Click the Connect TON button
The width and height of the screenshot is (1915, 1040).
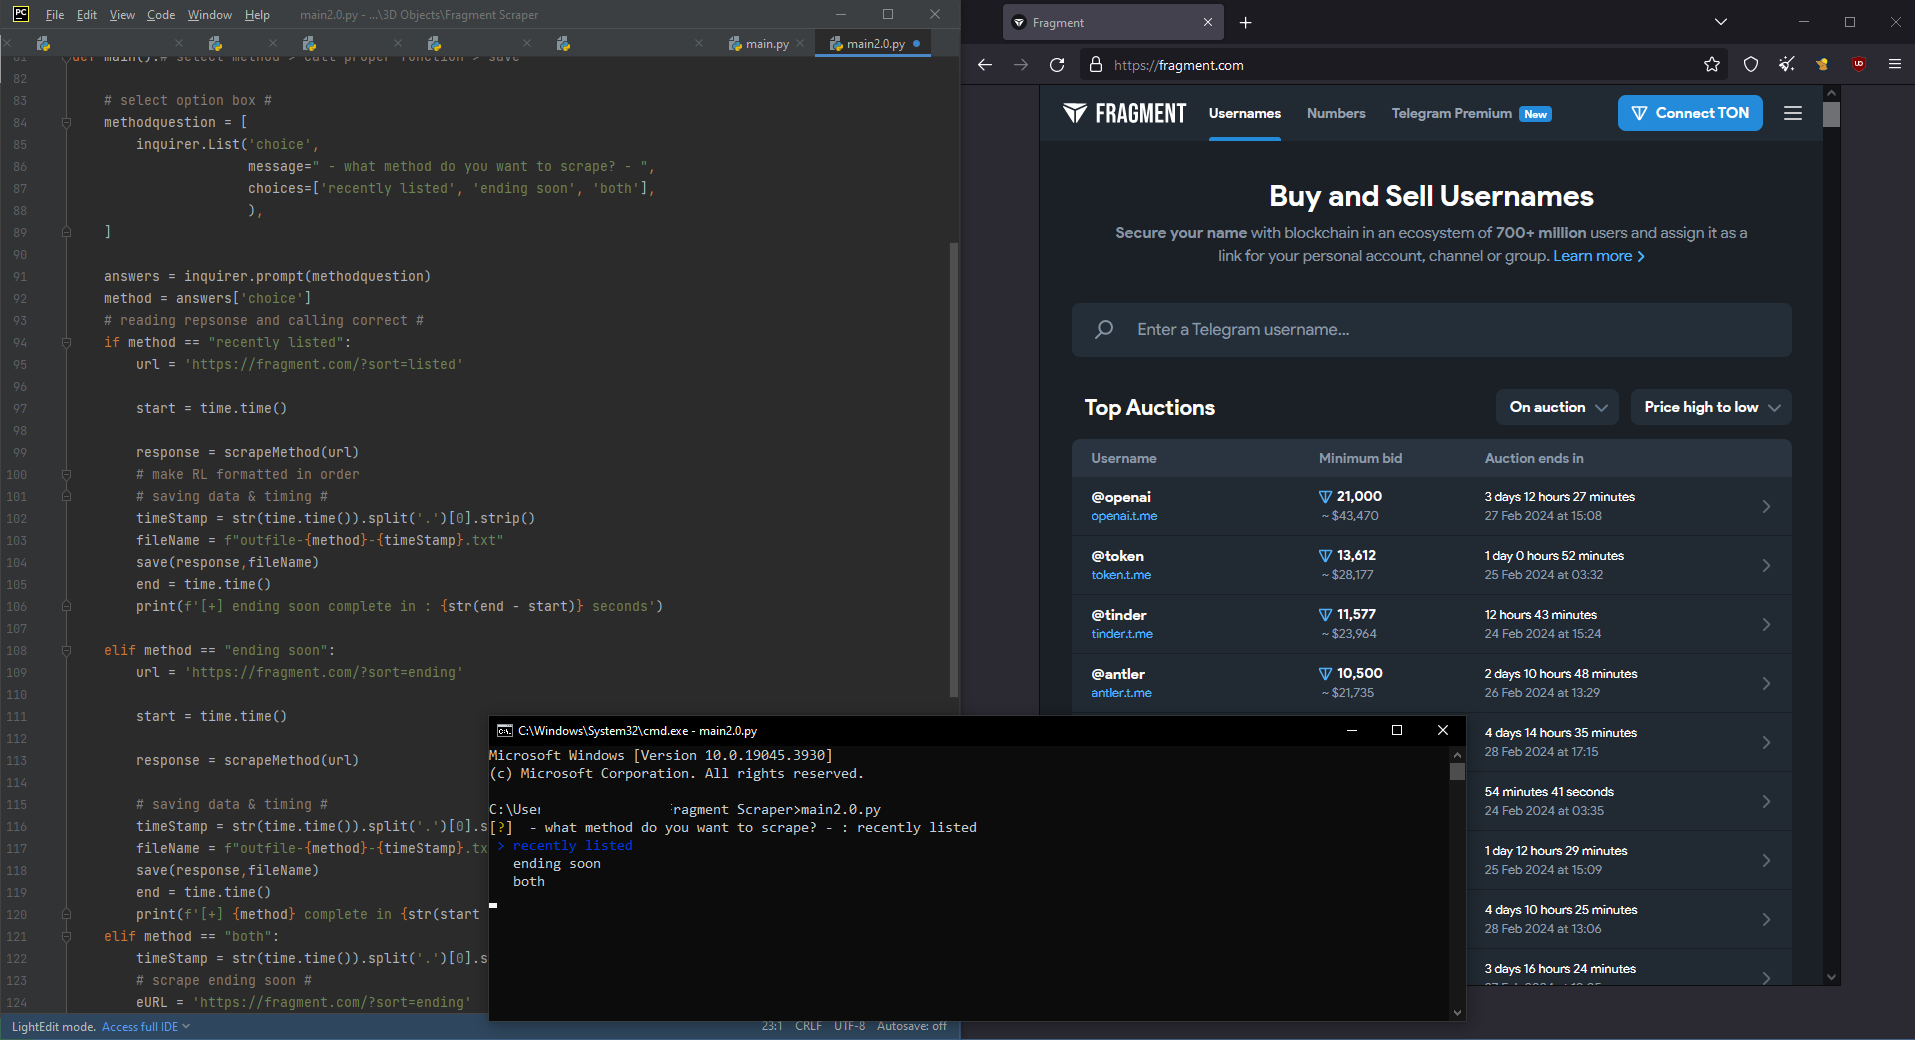(x=1690, y=113)
